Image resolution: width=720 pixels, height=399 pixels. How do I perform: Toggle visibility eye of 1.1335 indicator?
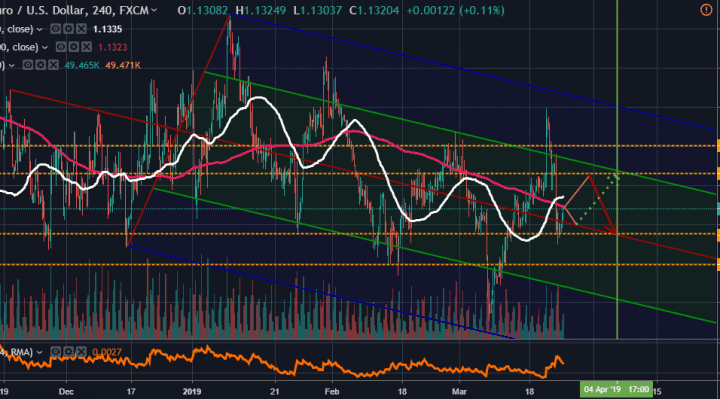pyautogui.click(x=56, y=29)
